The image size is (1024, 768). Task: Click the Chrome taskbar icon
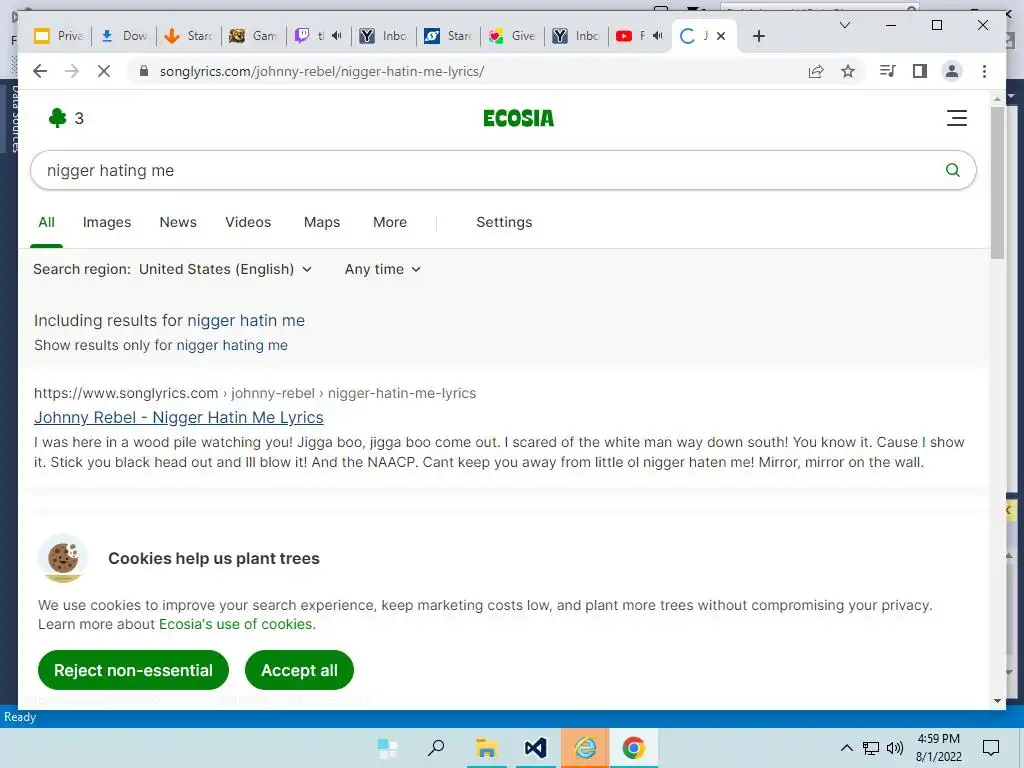pos(633,748)
